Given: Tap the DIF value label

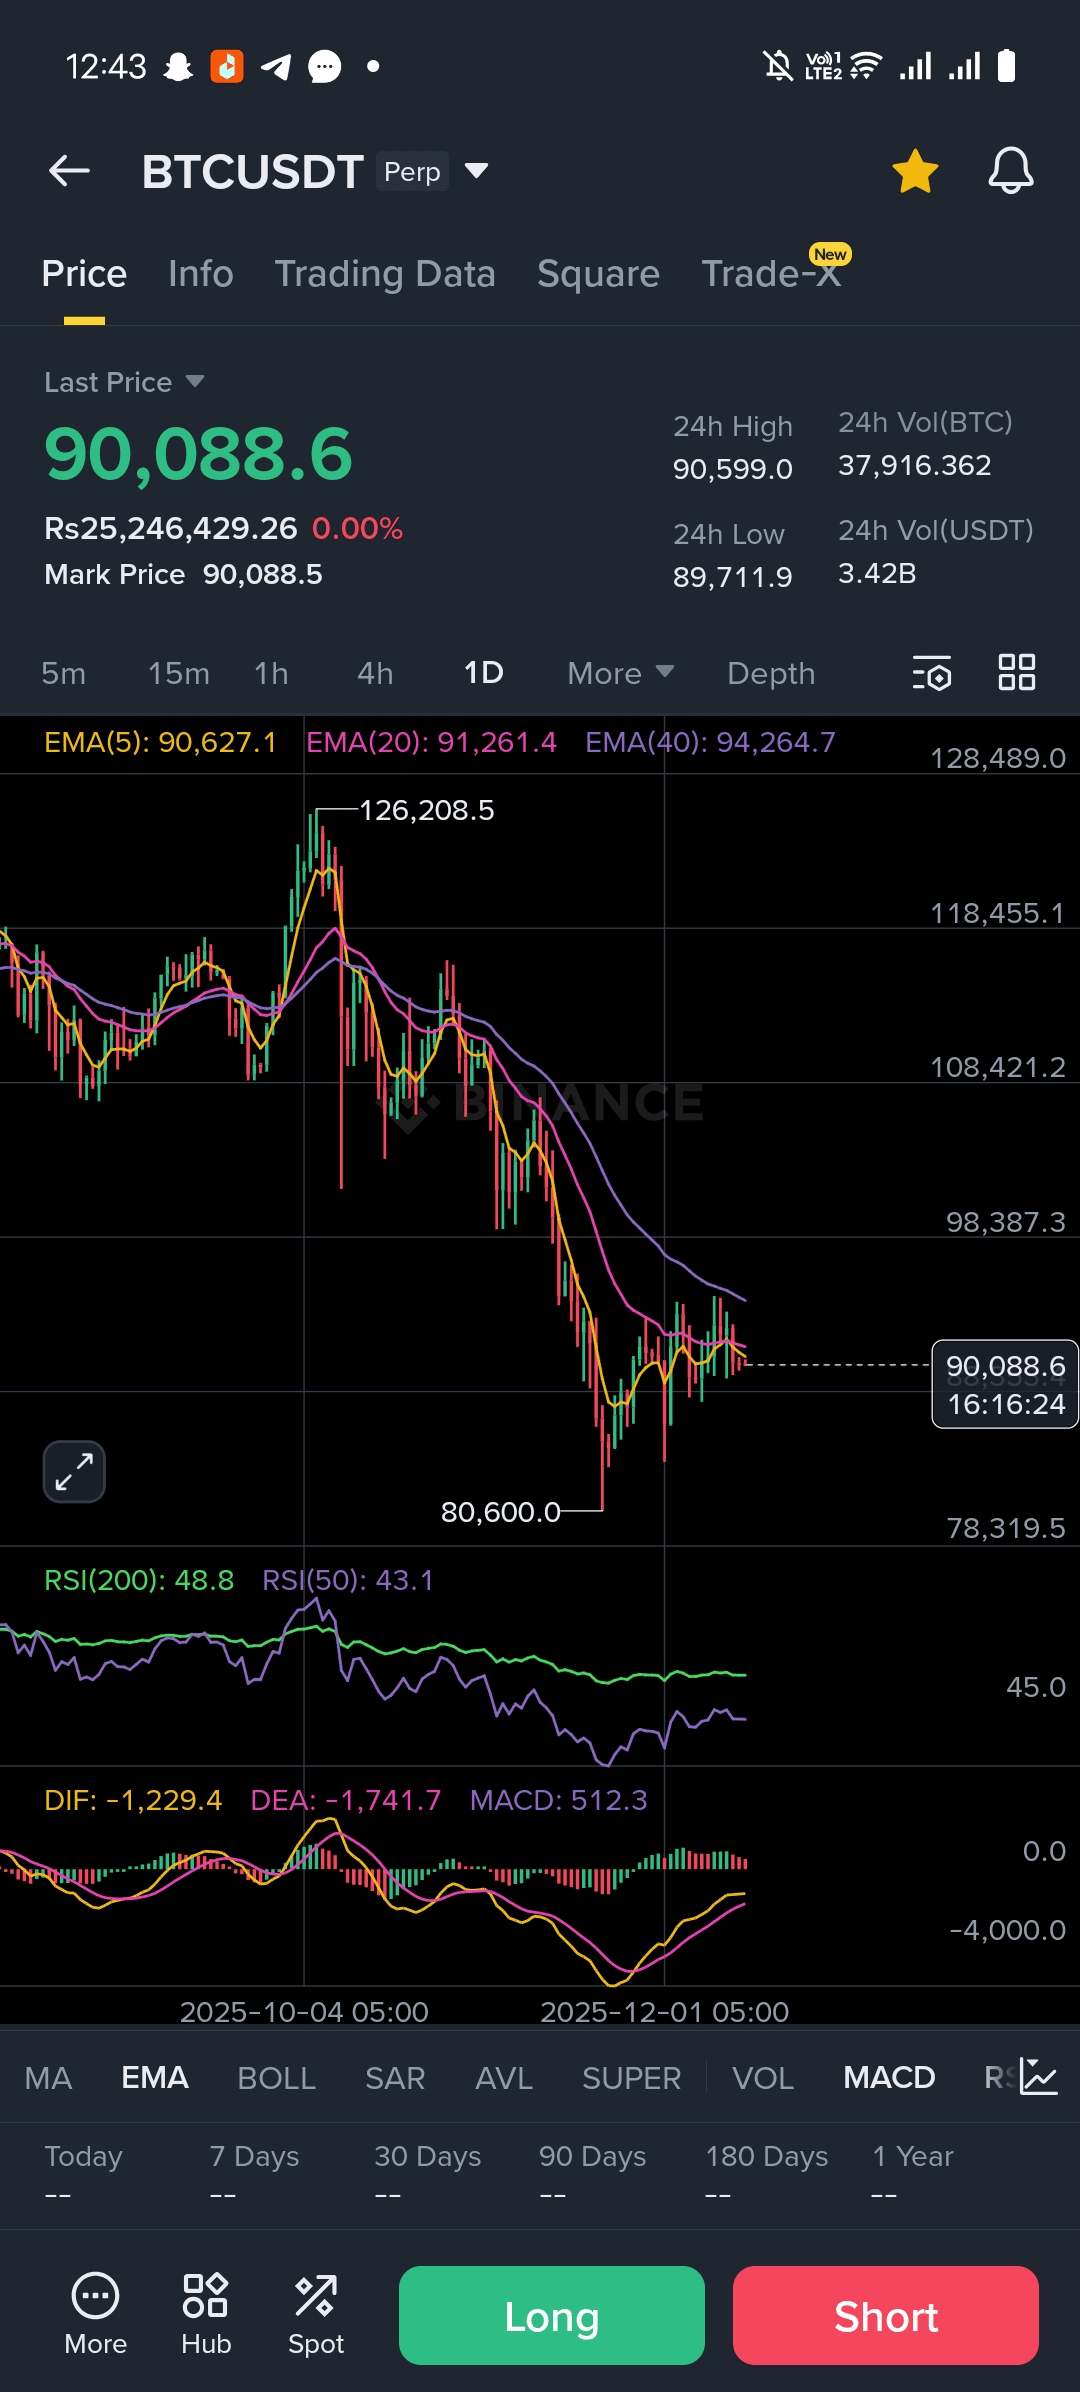Looking at the screenshot, I should coord(133,1800).
